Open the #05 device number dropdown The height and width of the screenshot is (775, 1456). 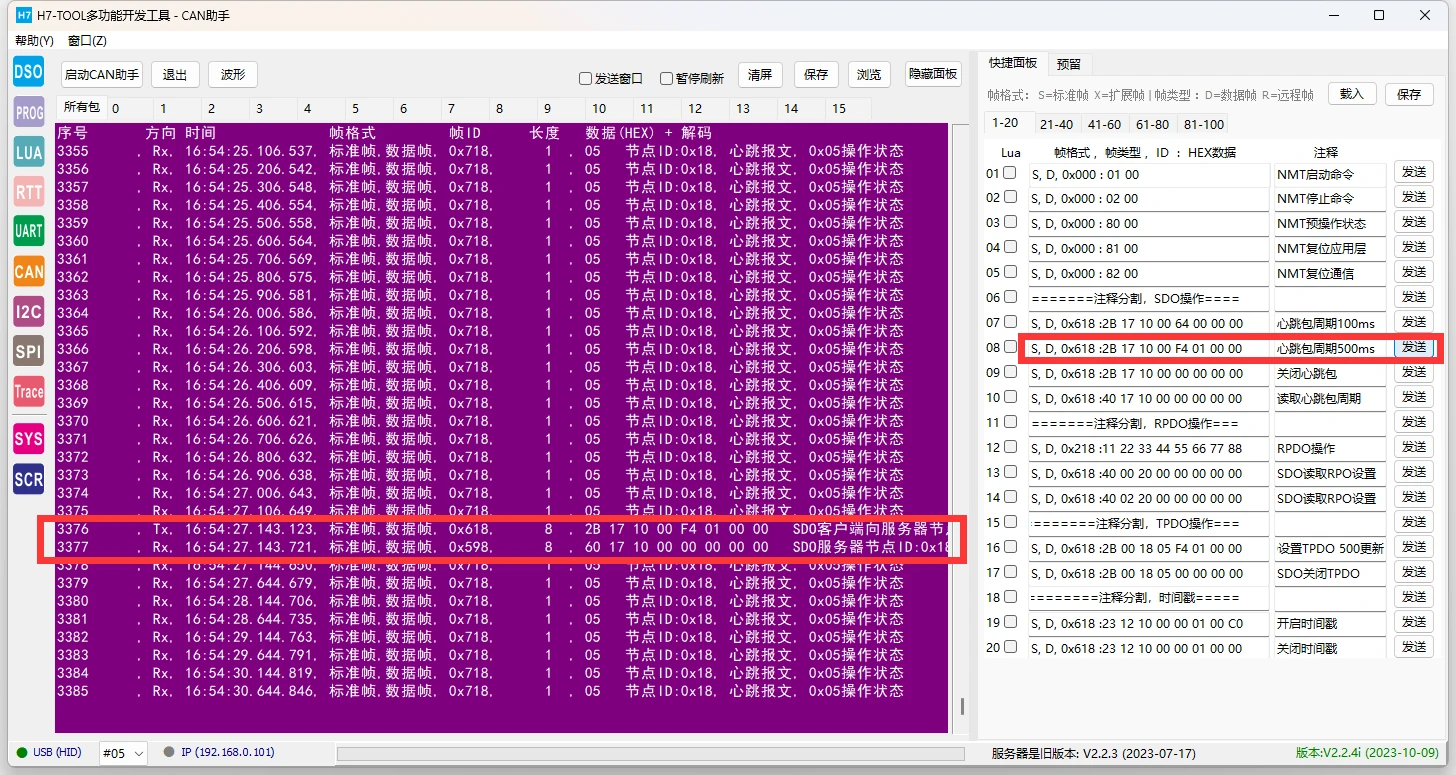click(124, 753)
